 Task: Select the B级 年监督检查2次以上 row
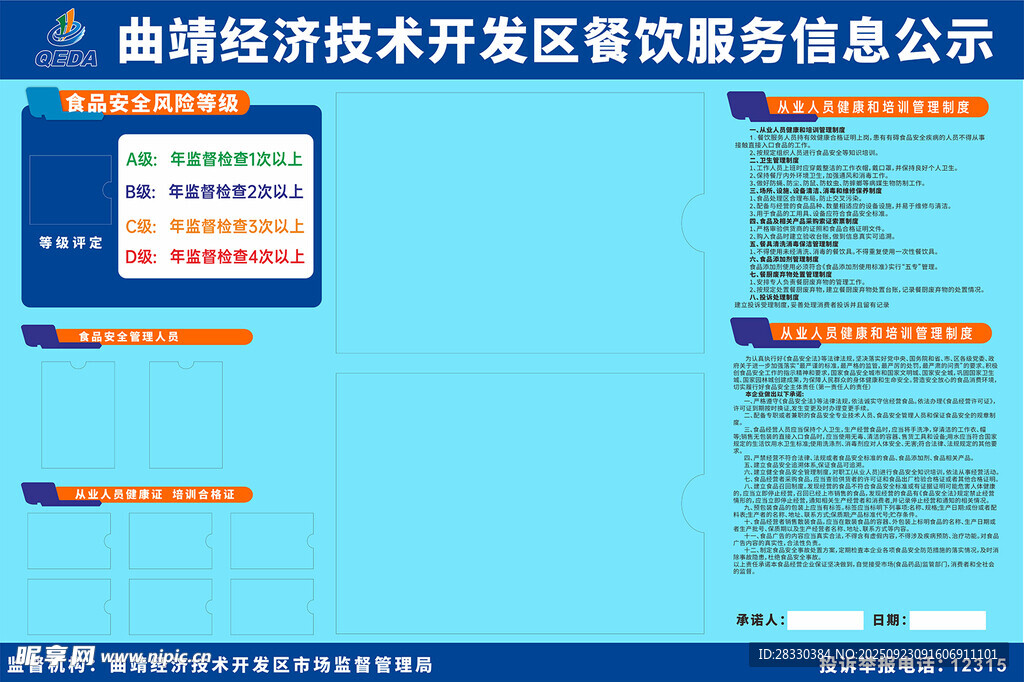[213, 191]
